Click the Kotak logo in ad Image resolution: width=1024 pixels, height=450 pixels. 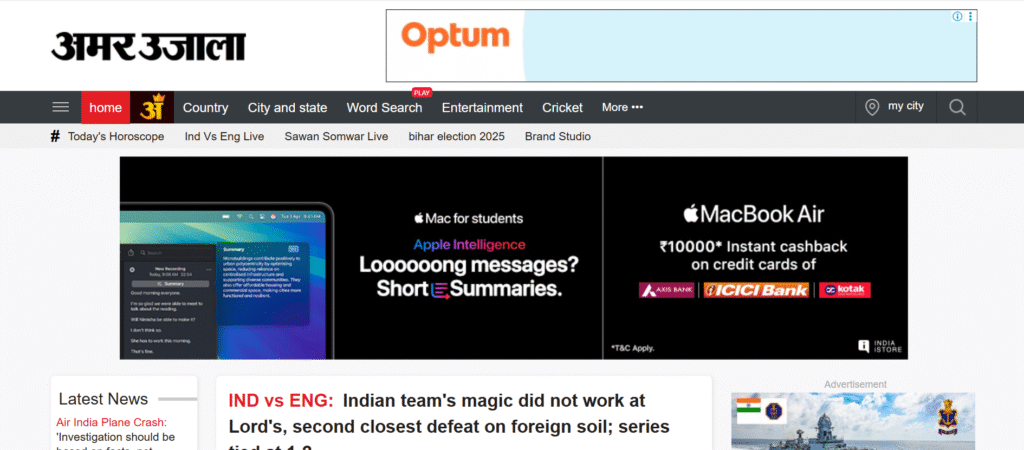(844, 290)
